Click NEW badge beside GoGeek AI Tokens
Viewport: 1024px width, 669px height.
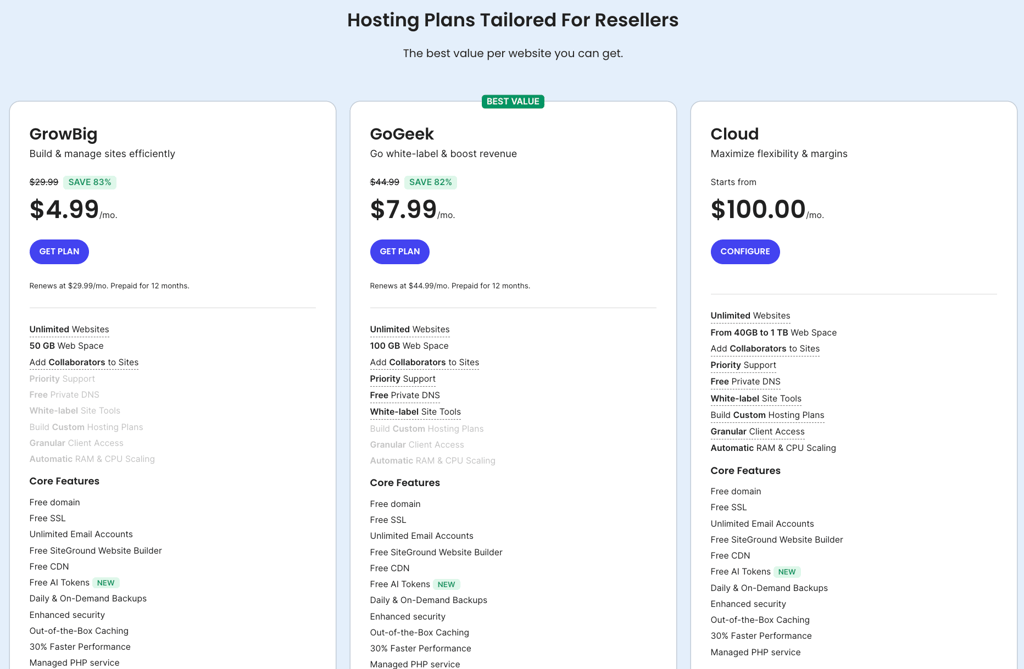coord(447,584)
